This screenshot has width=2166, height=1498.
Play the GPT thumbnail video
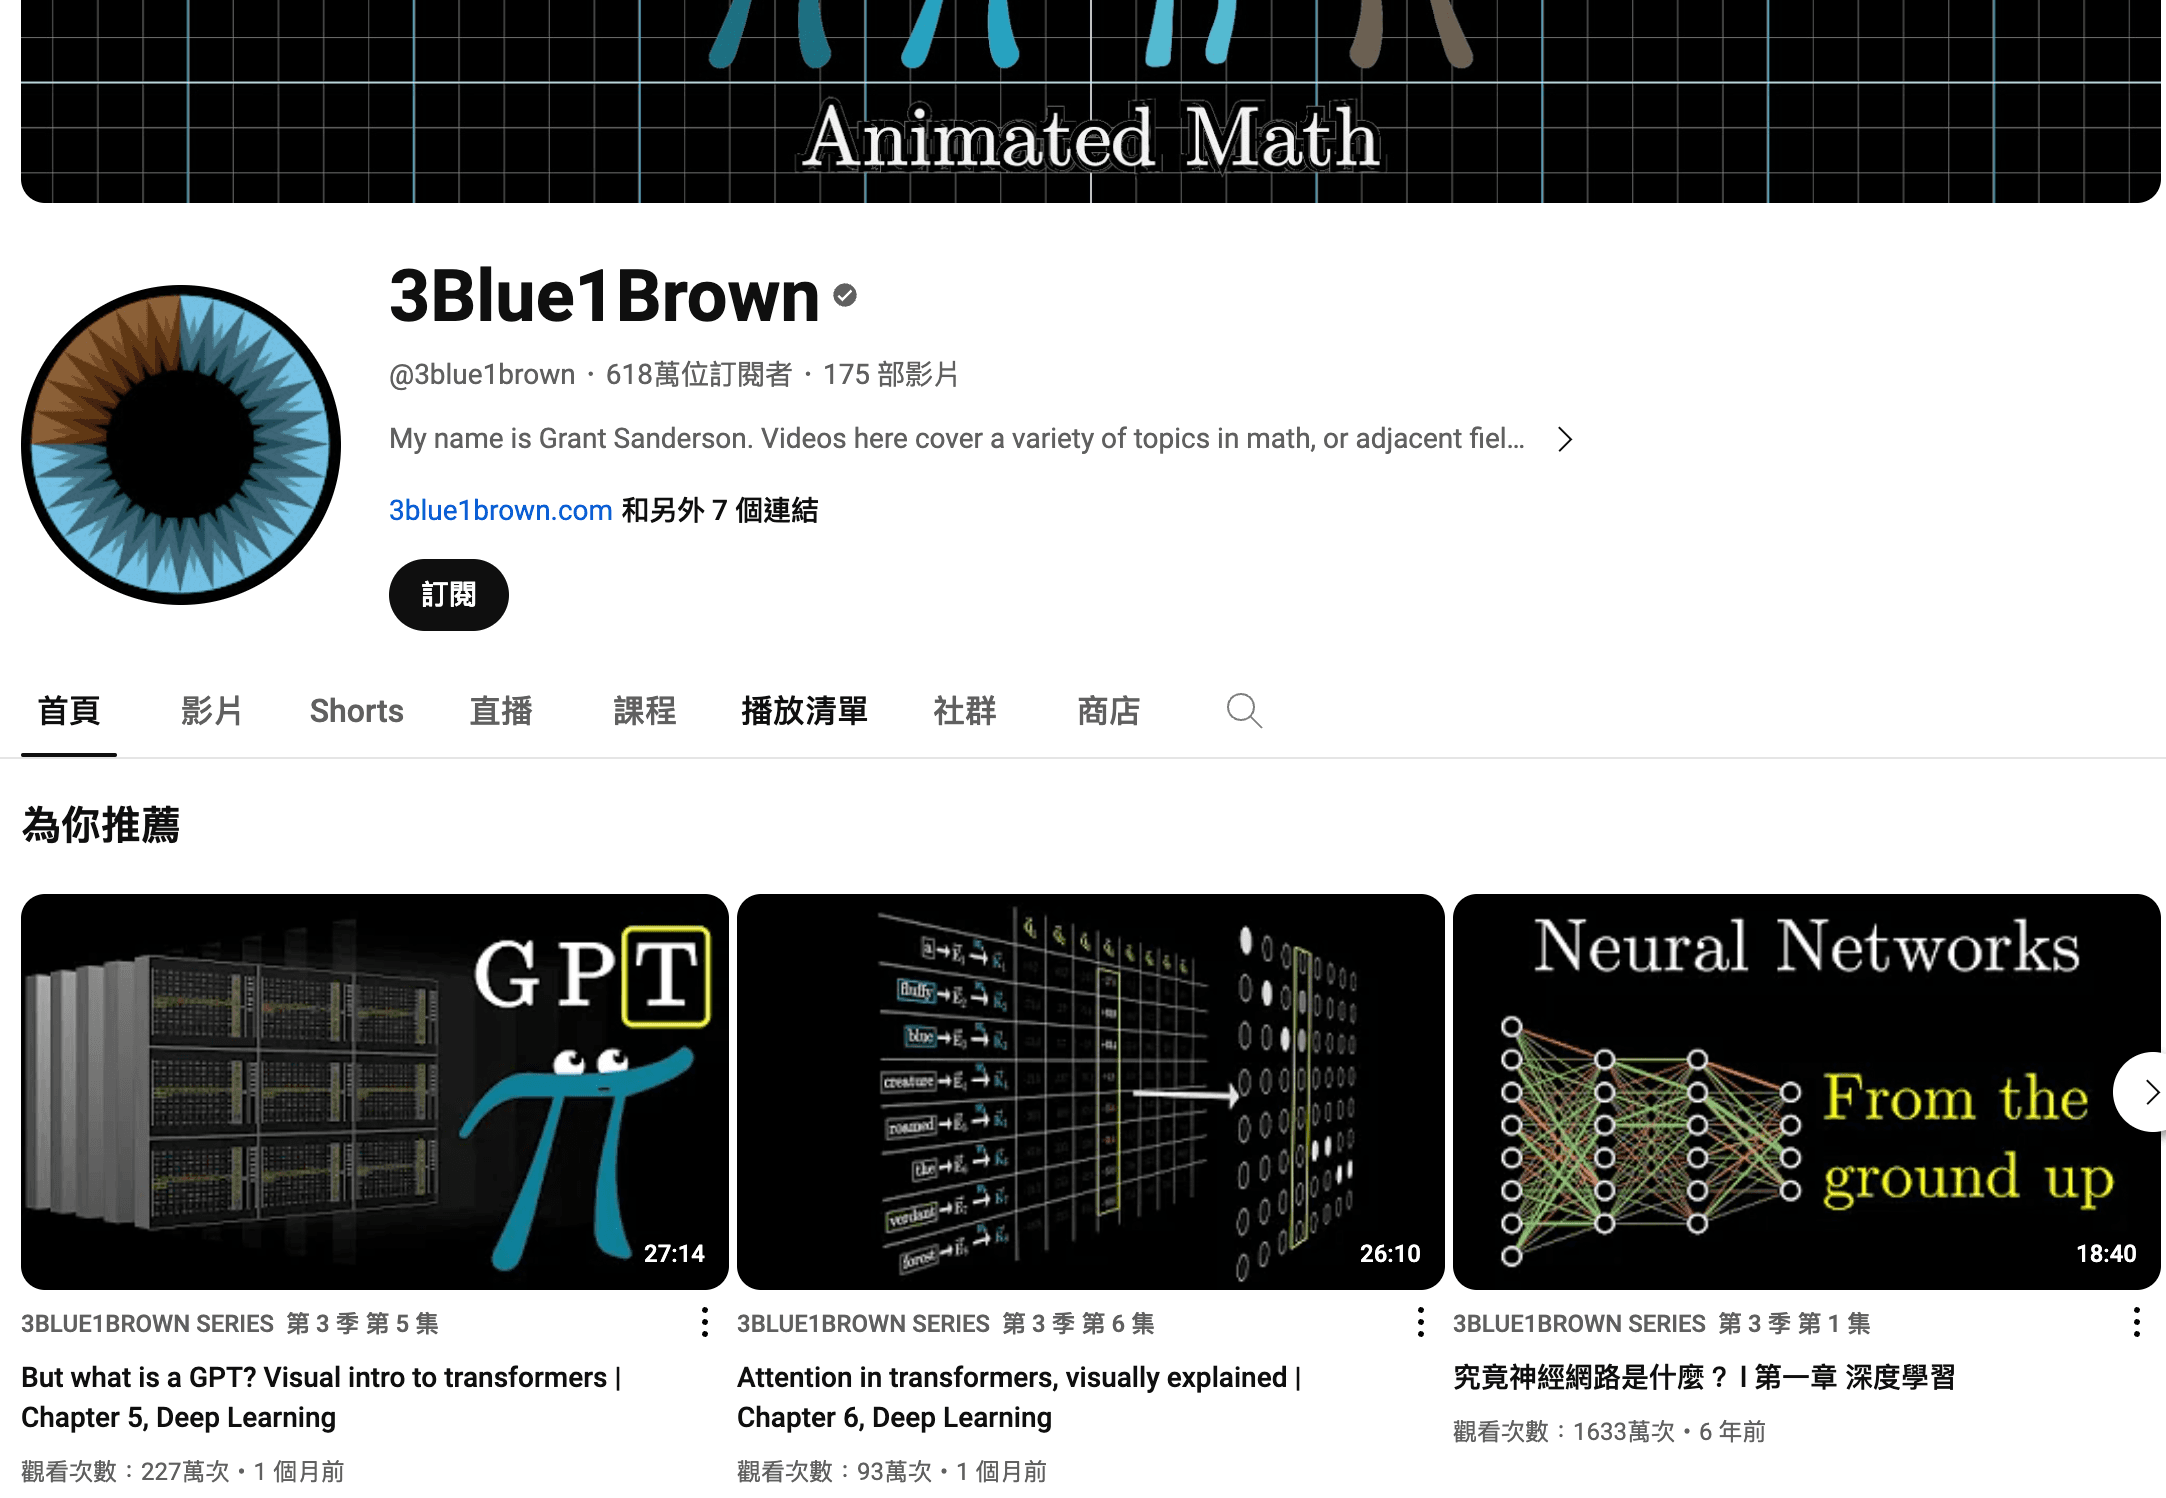tap(374, 1091)
